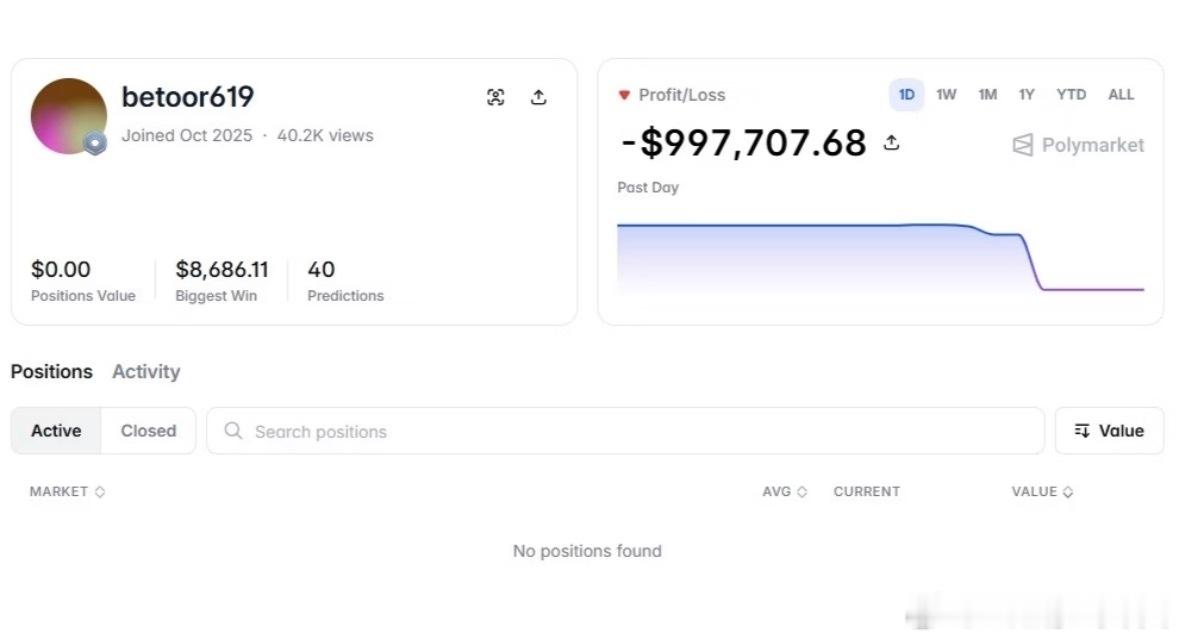The height and width of the screenshot is (641, 1179).
Task: Click share icon beside profit/loss amount
Action: 892,142
